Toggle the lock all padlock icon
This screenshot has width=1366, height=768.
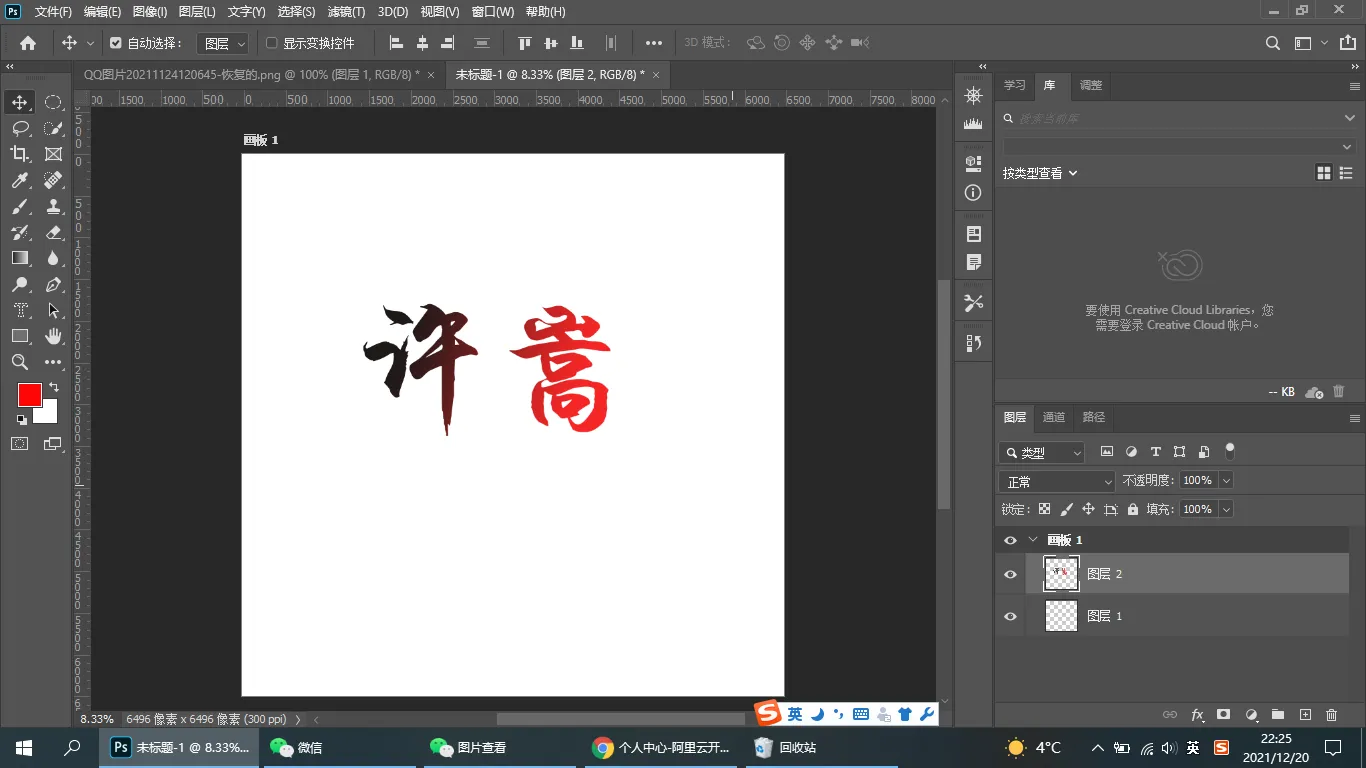1132,509
